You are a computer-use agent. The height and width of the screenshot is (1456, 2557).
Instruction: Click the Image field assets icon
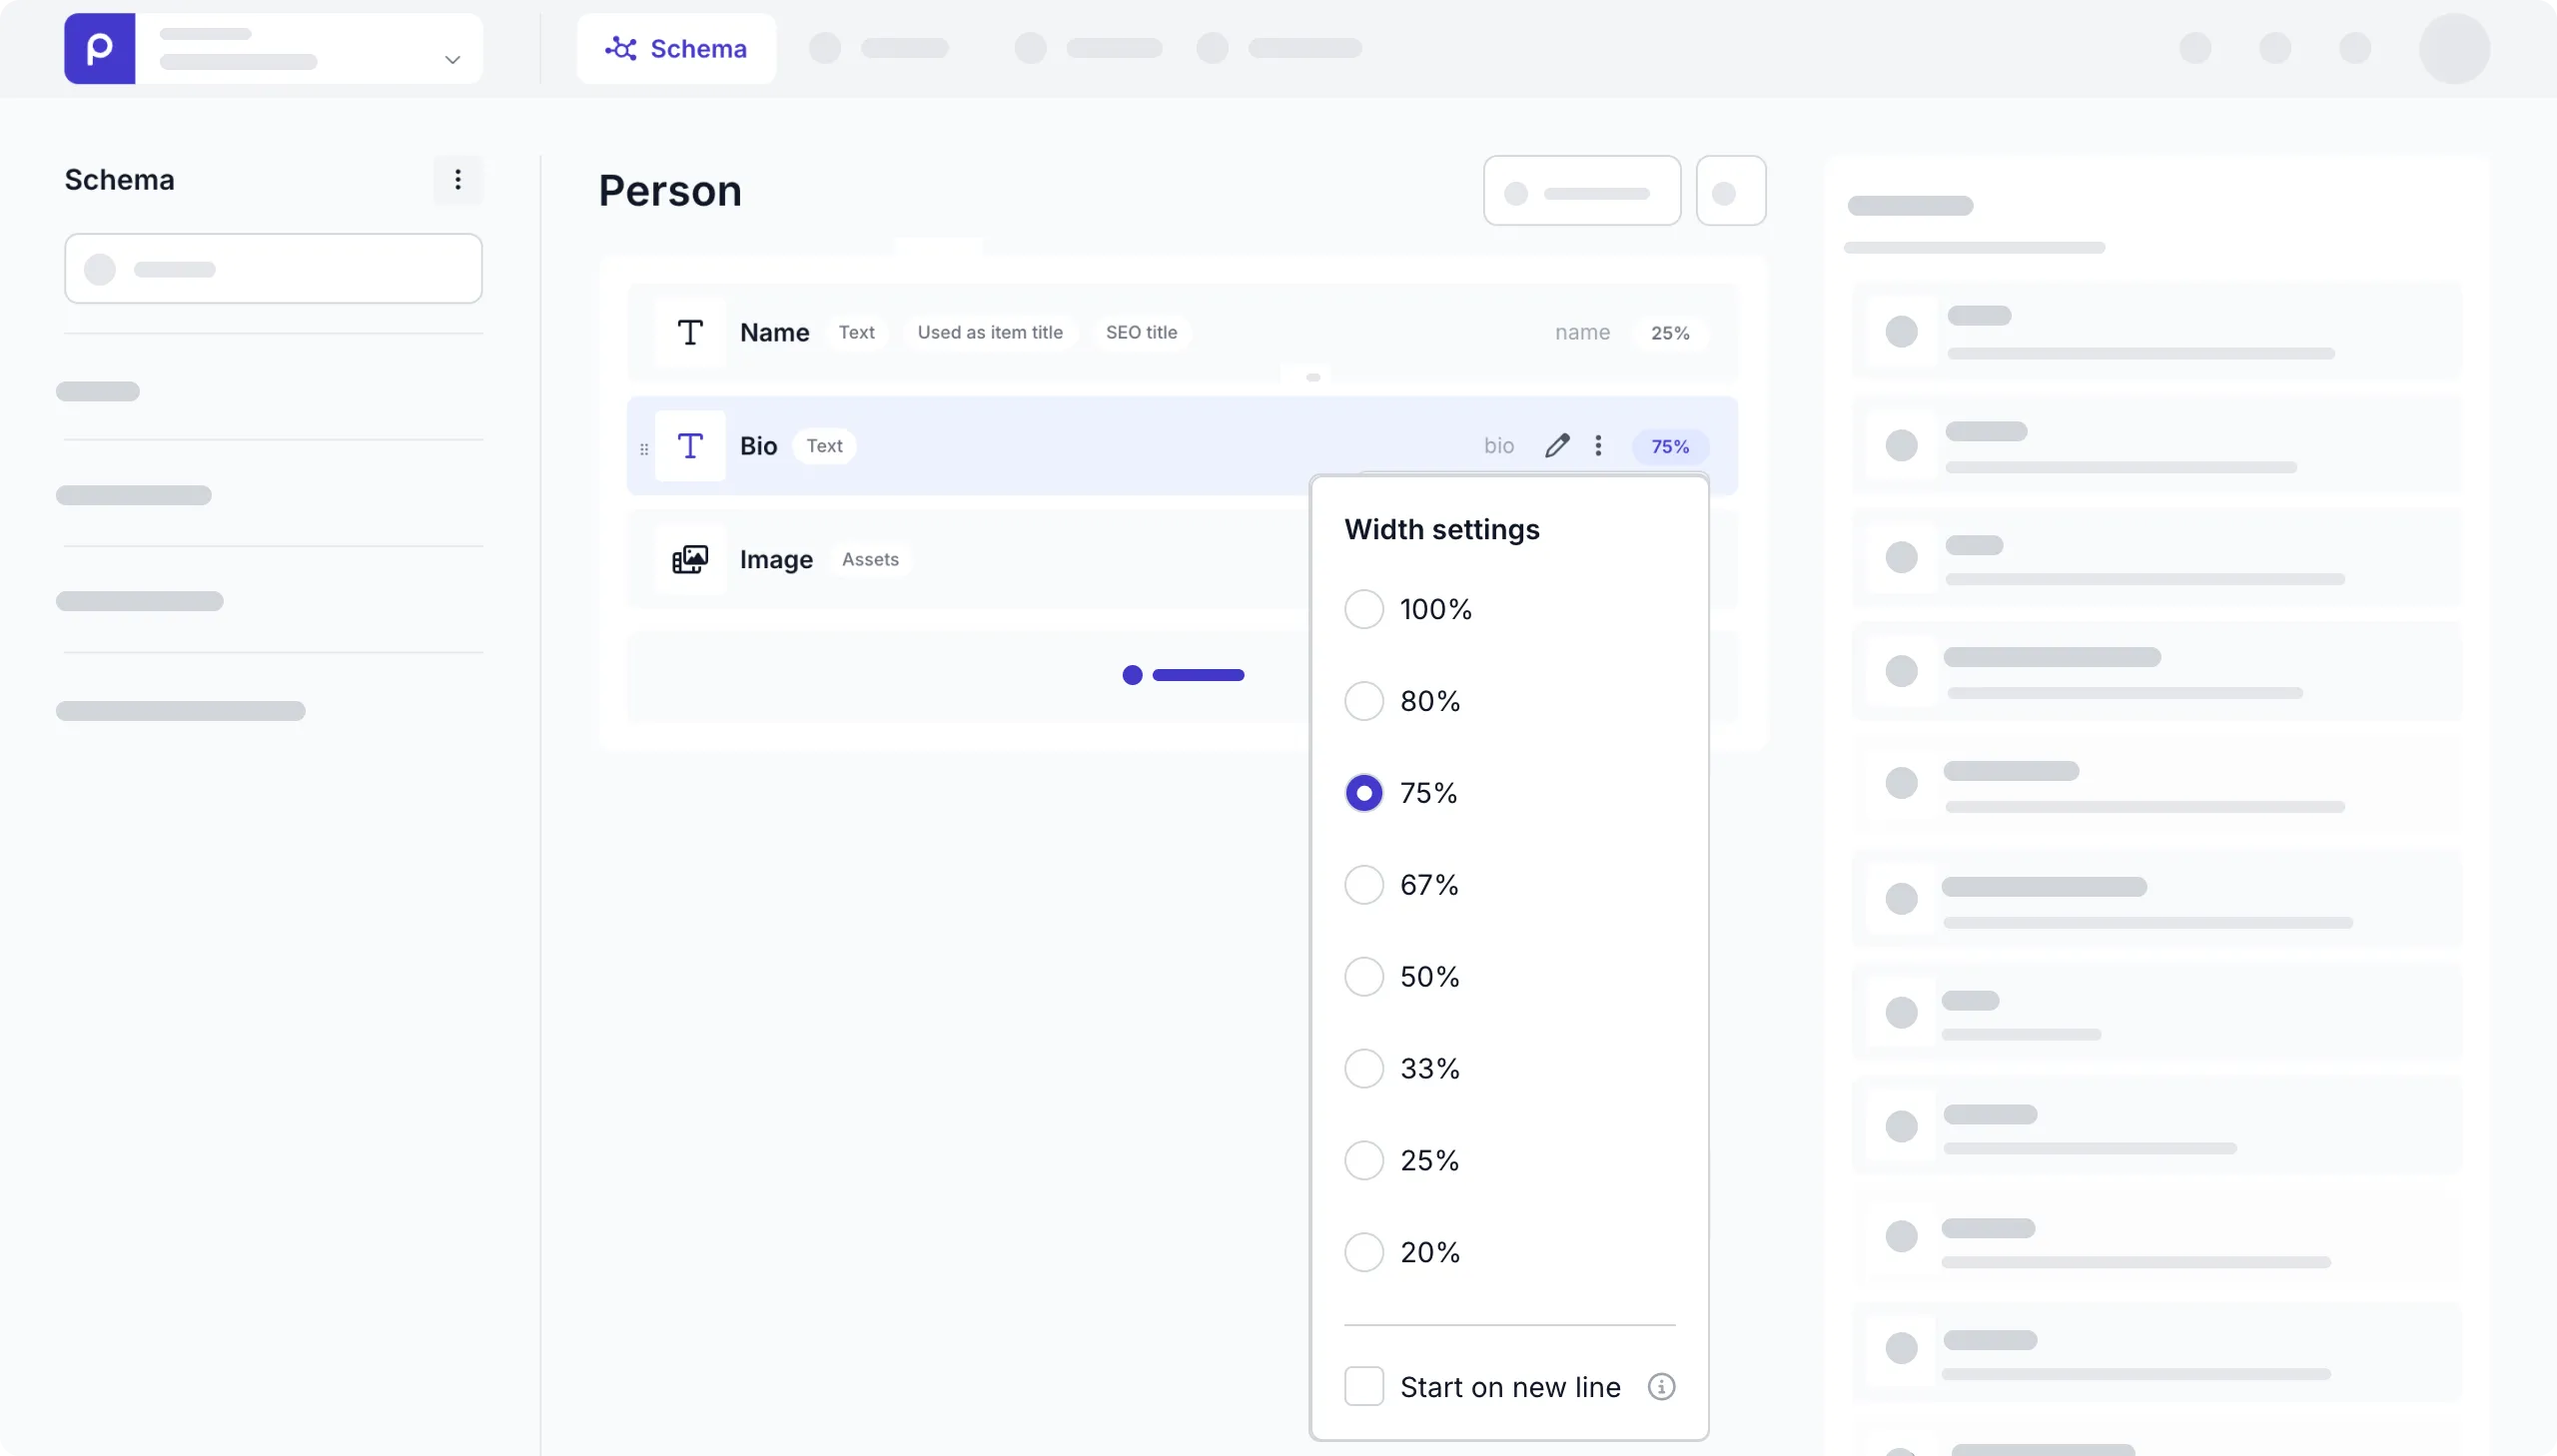click(x=689, y=560)
